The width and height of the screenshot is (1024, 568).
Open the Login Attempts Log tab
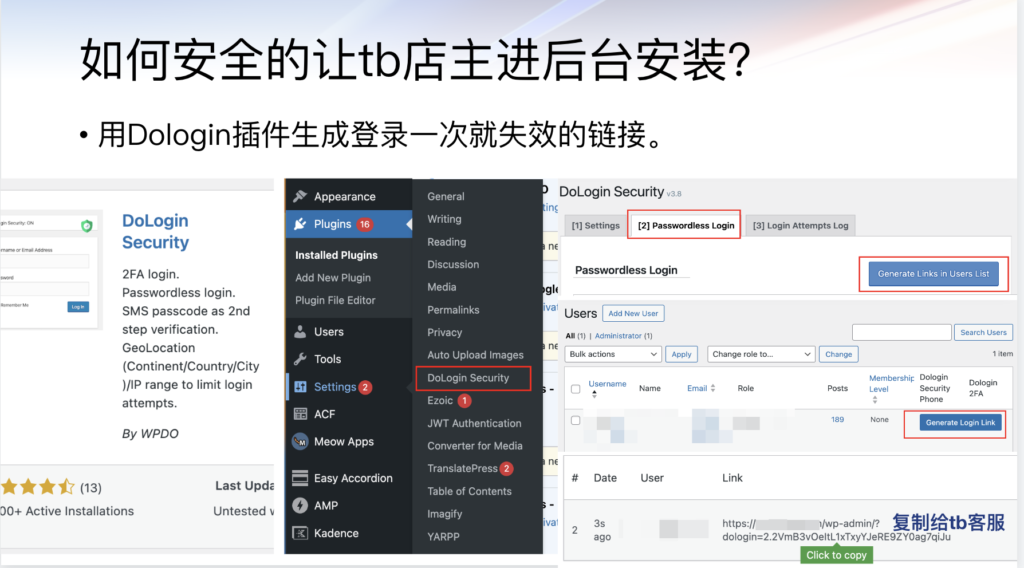(800, 226)
